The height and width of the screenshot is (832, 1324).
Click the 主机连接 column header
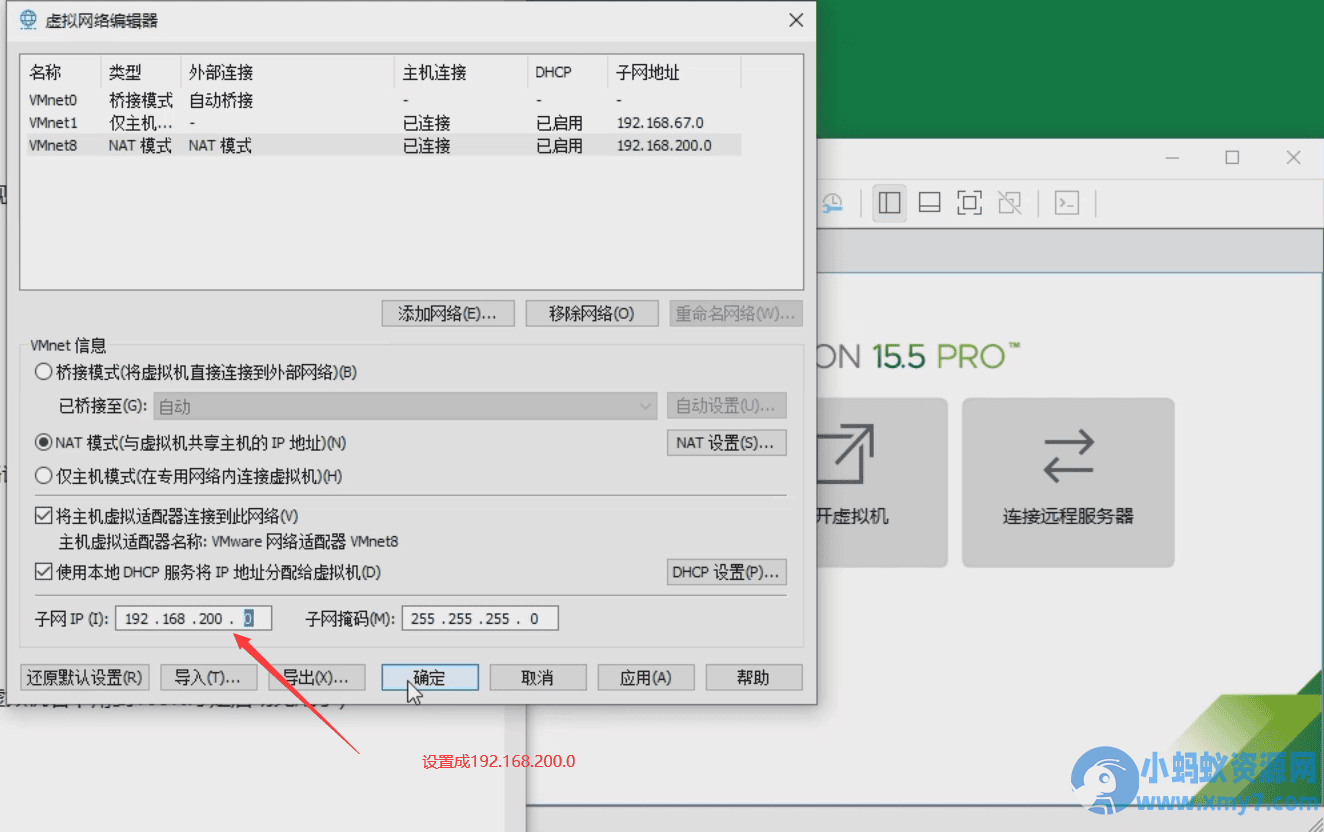point(461,72)
